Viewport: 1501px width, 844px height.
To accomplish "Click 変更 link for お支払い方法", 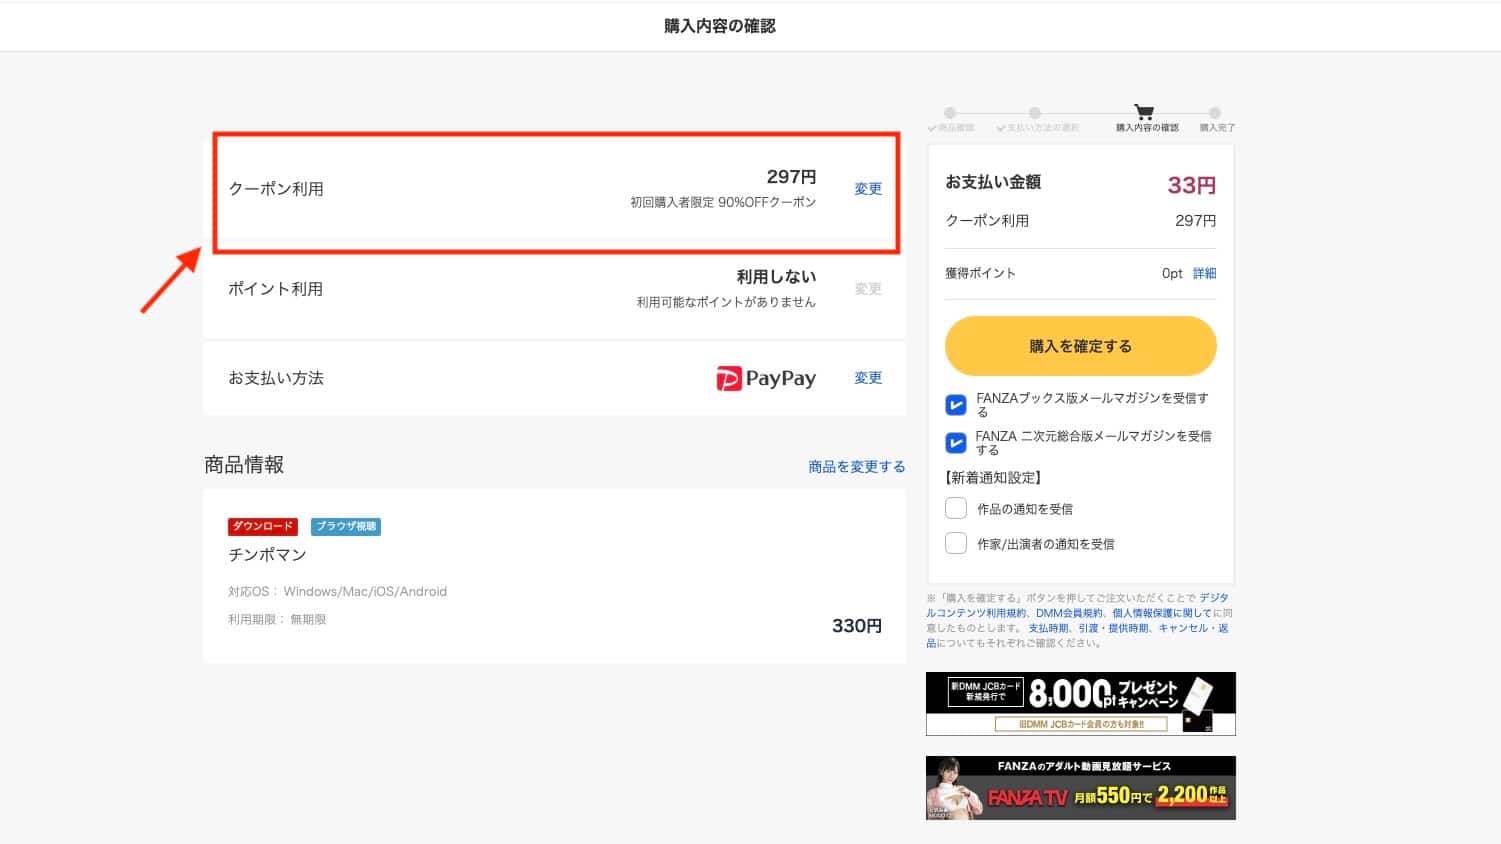I will (x=868, y=378).
